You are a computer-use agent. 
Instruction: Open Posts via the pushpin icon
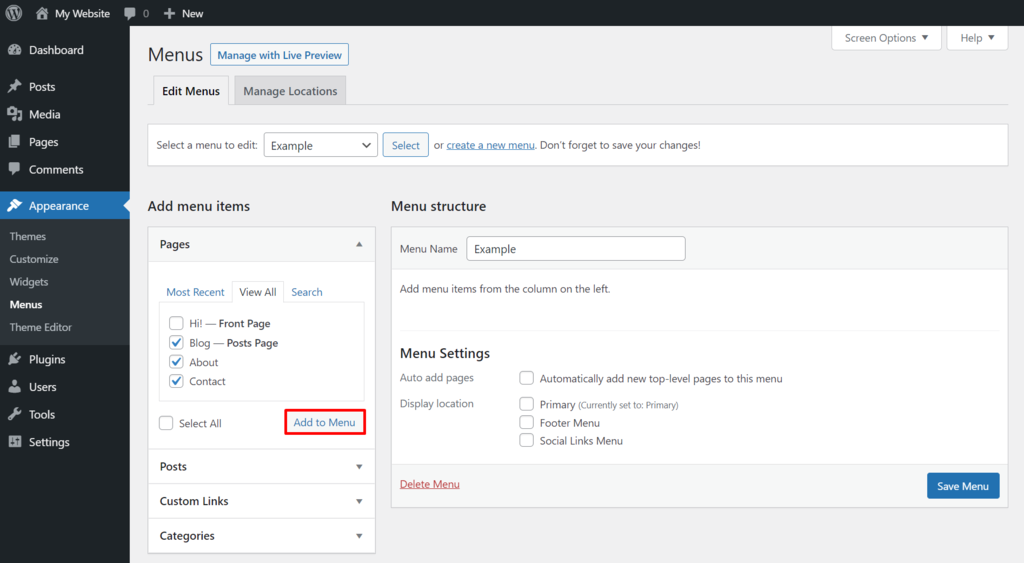coord(15,87)
